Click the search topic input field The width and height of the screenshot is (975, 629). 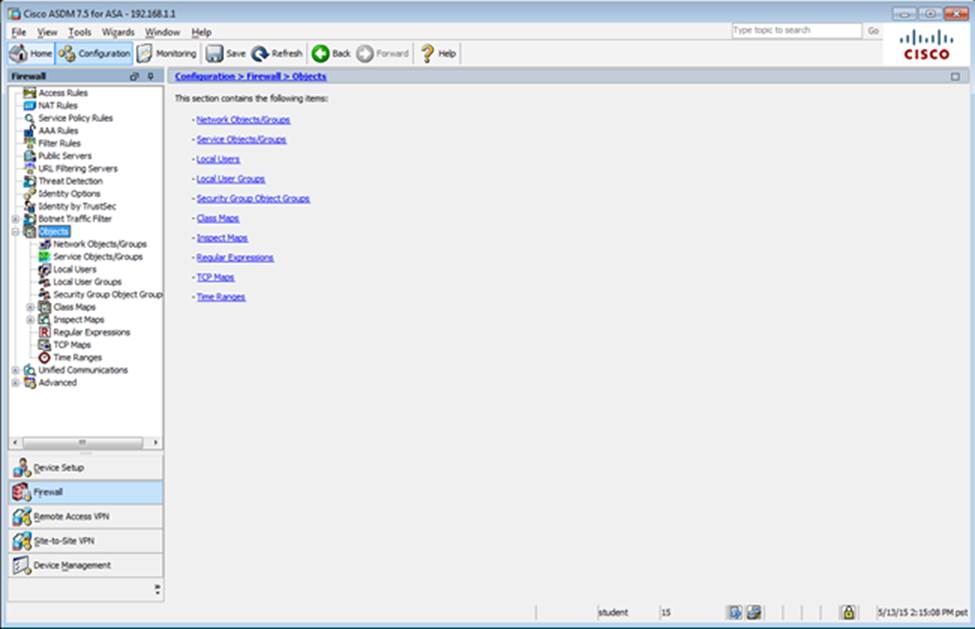pos(795,31)
